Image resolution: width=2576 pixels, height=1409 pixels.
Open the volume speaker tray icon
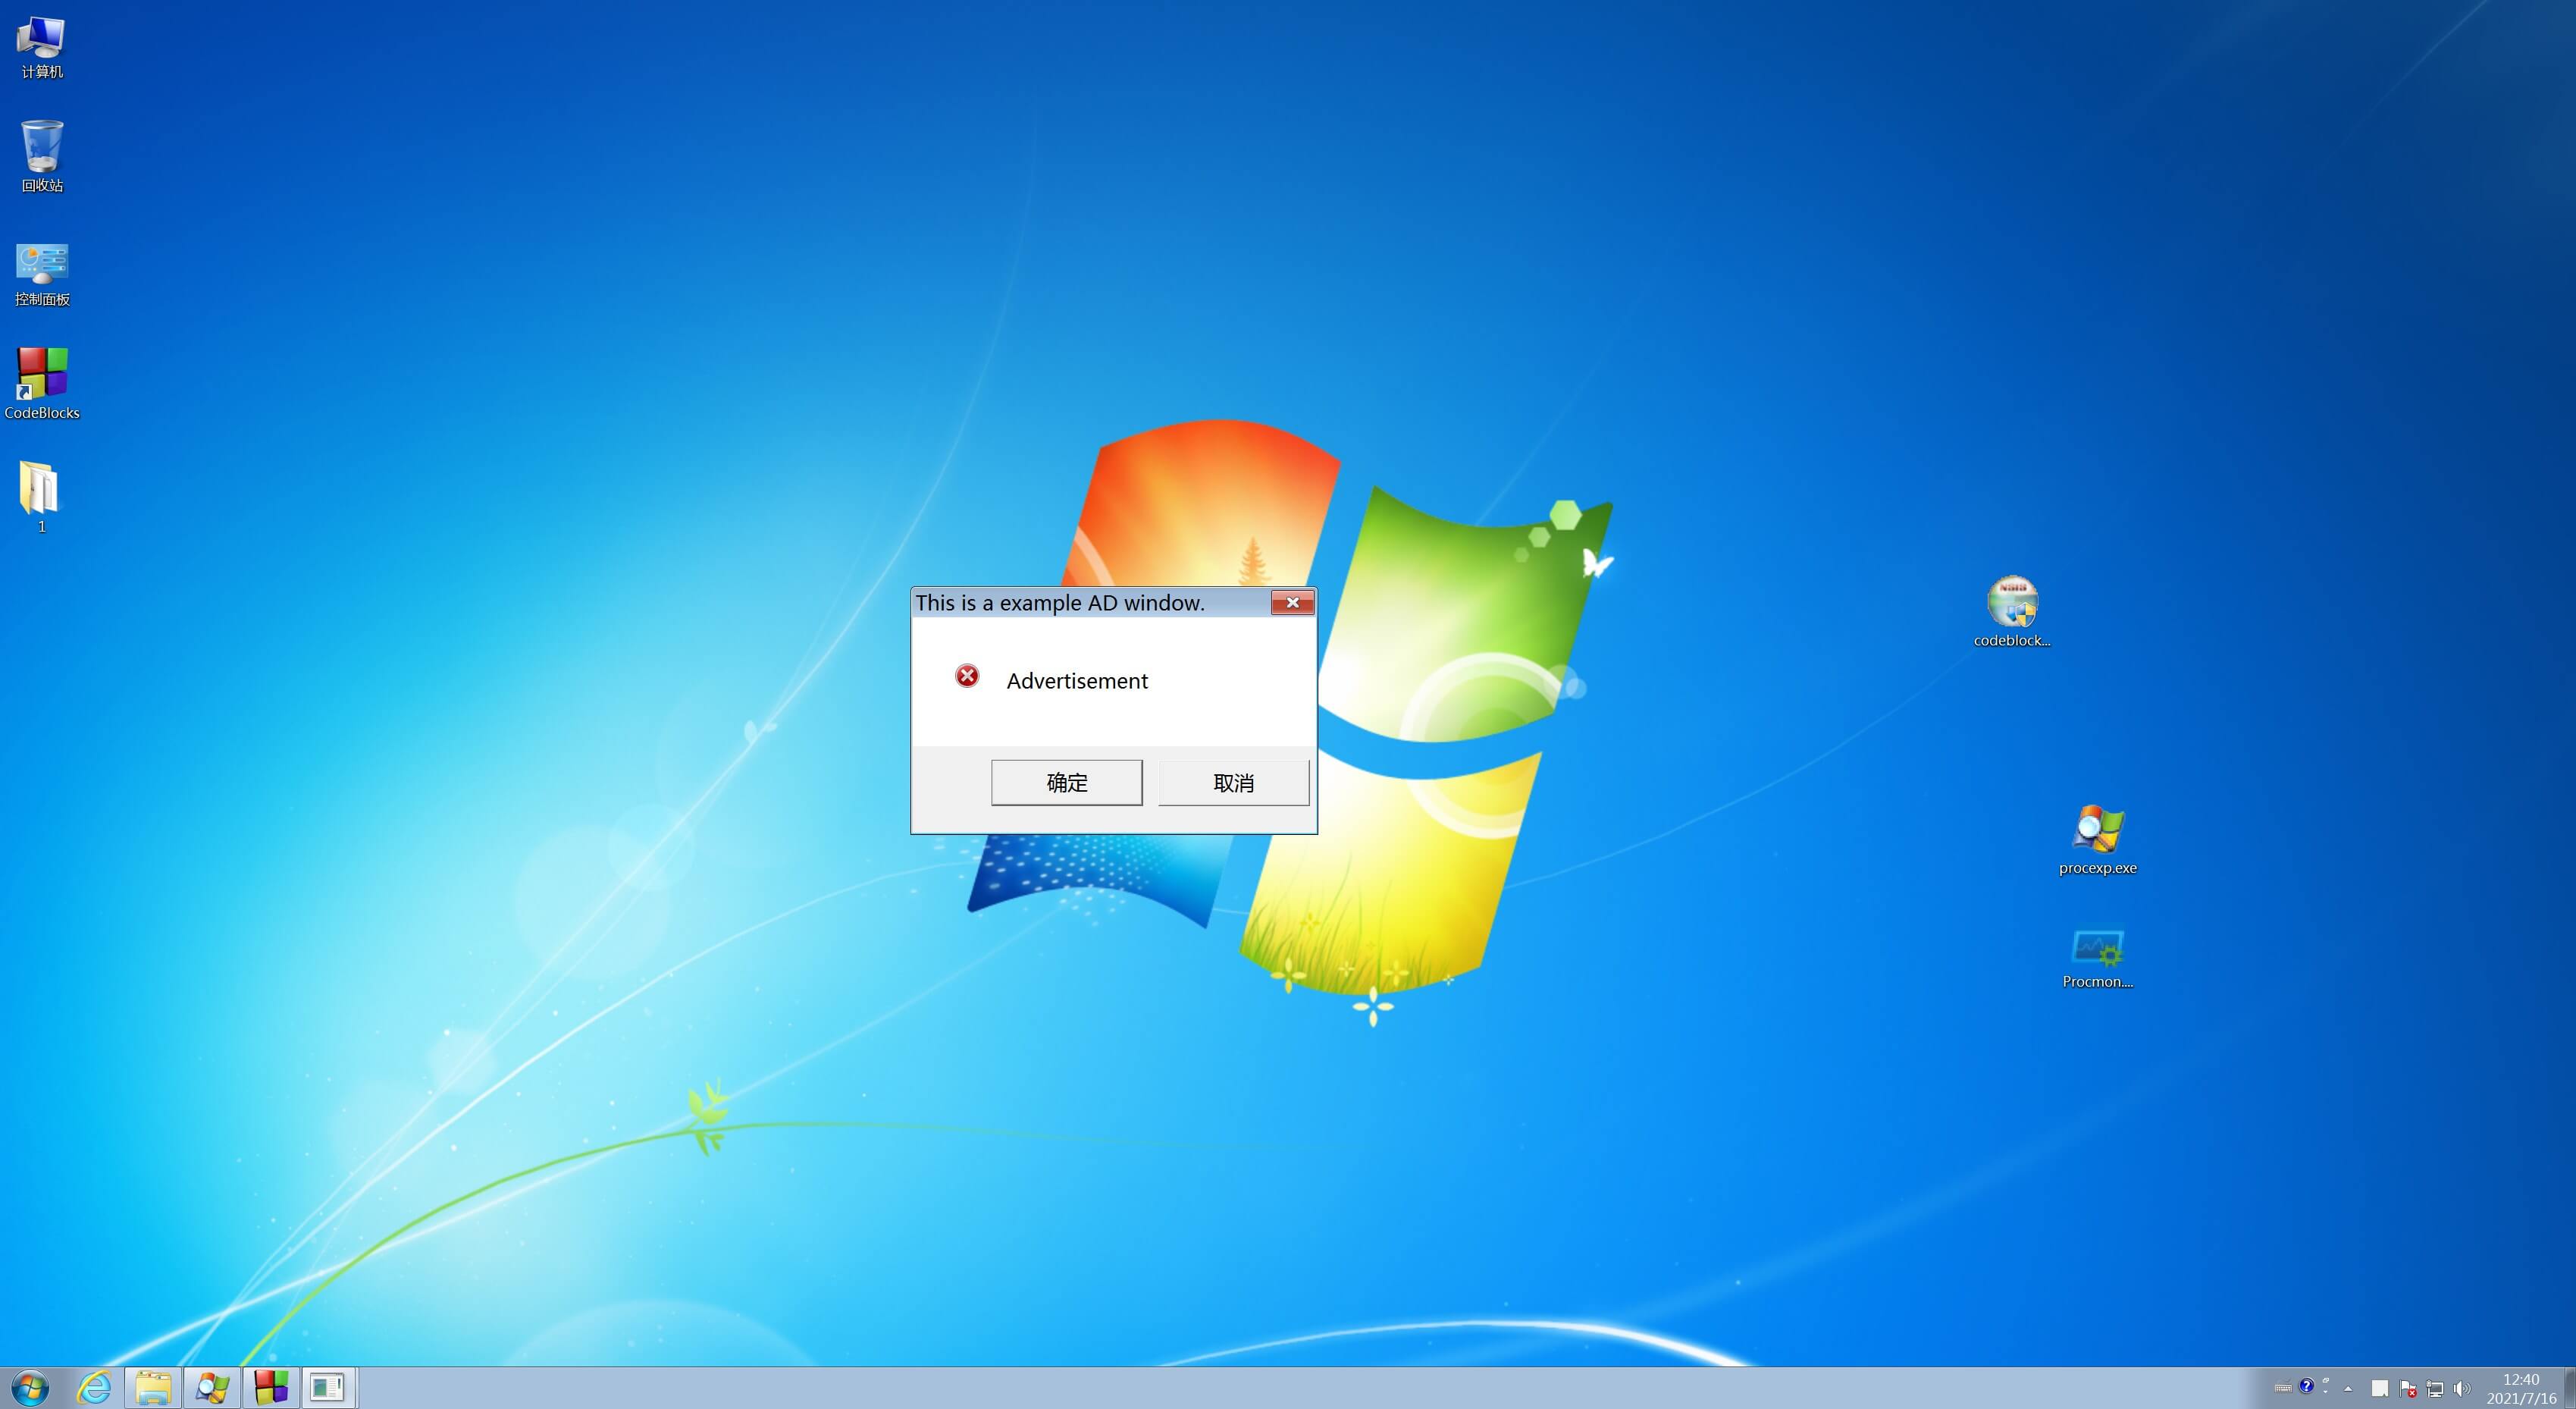point(2462,1388)
